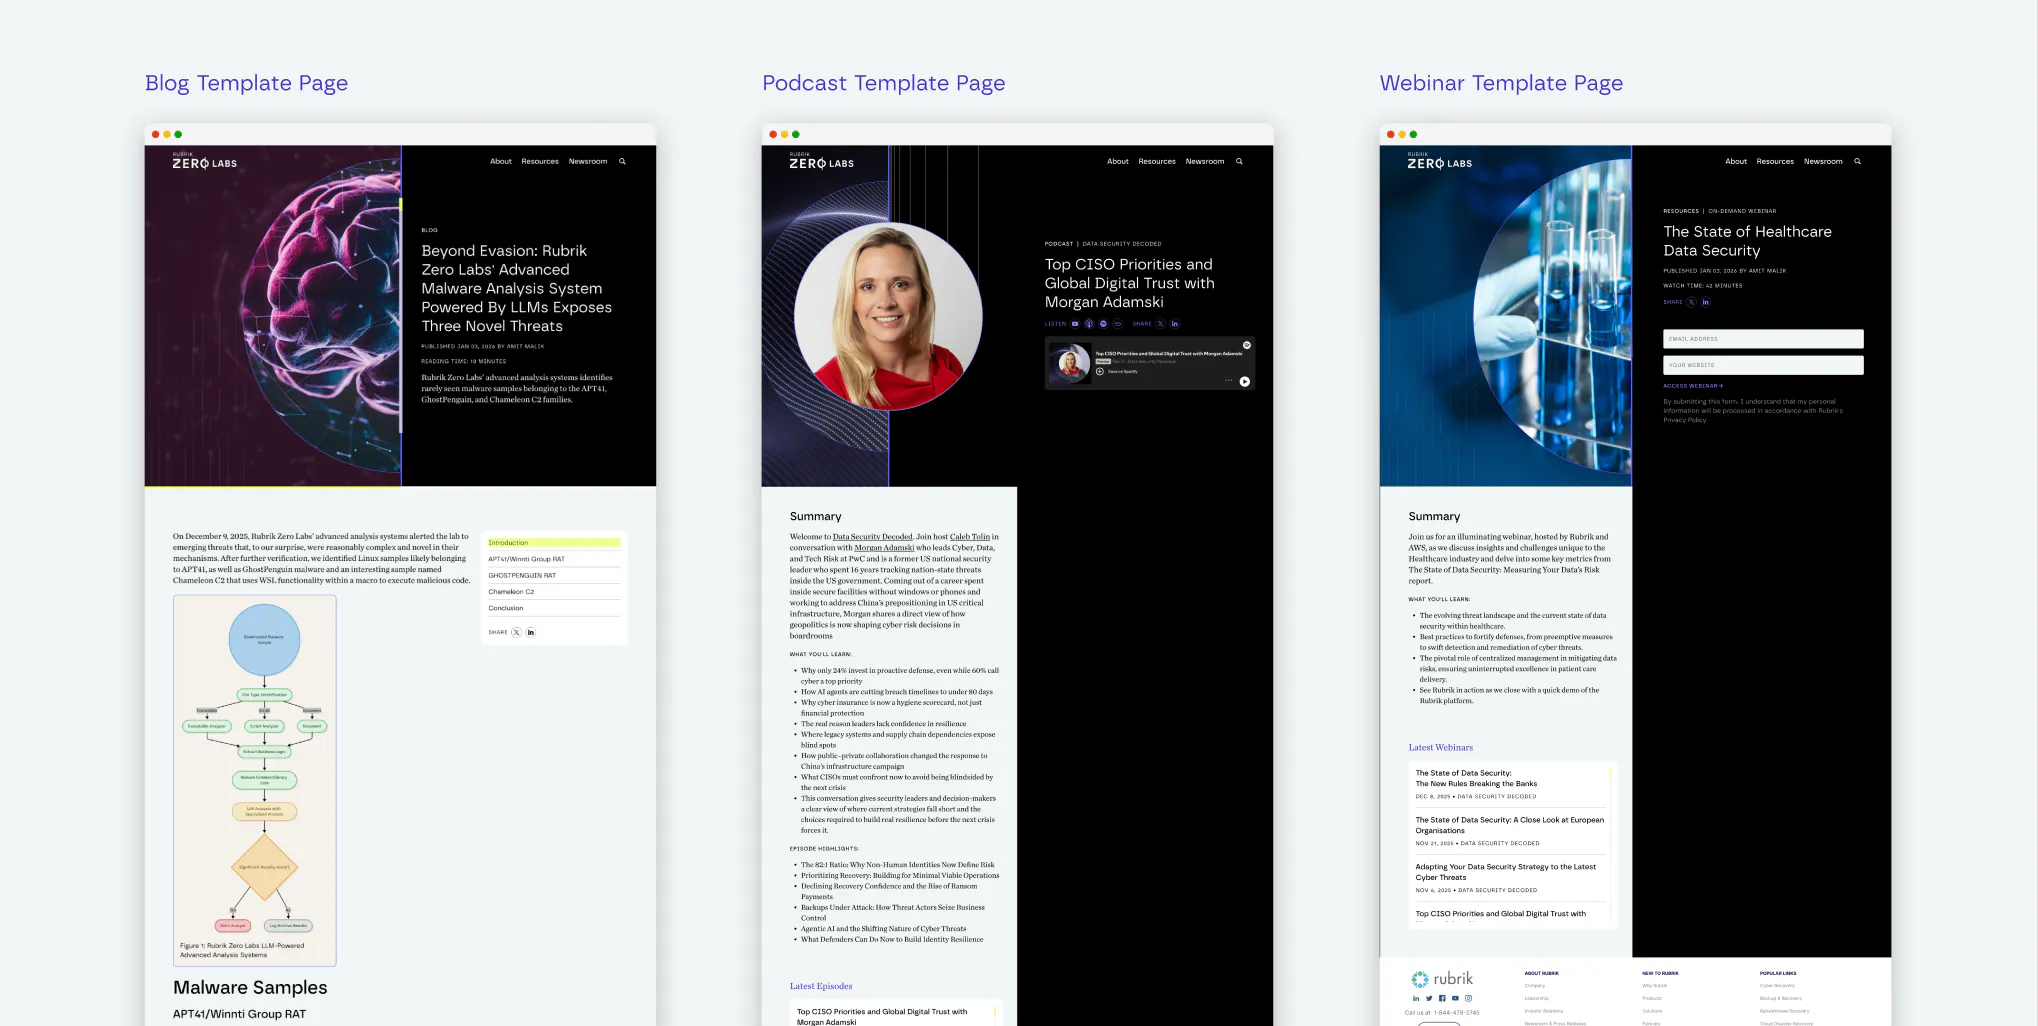Click Morgan Adamski thumbnail in Spotify player
Screen dimensions: 2038x1026
tap(1069, 362)
